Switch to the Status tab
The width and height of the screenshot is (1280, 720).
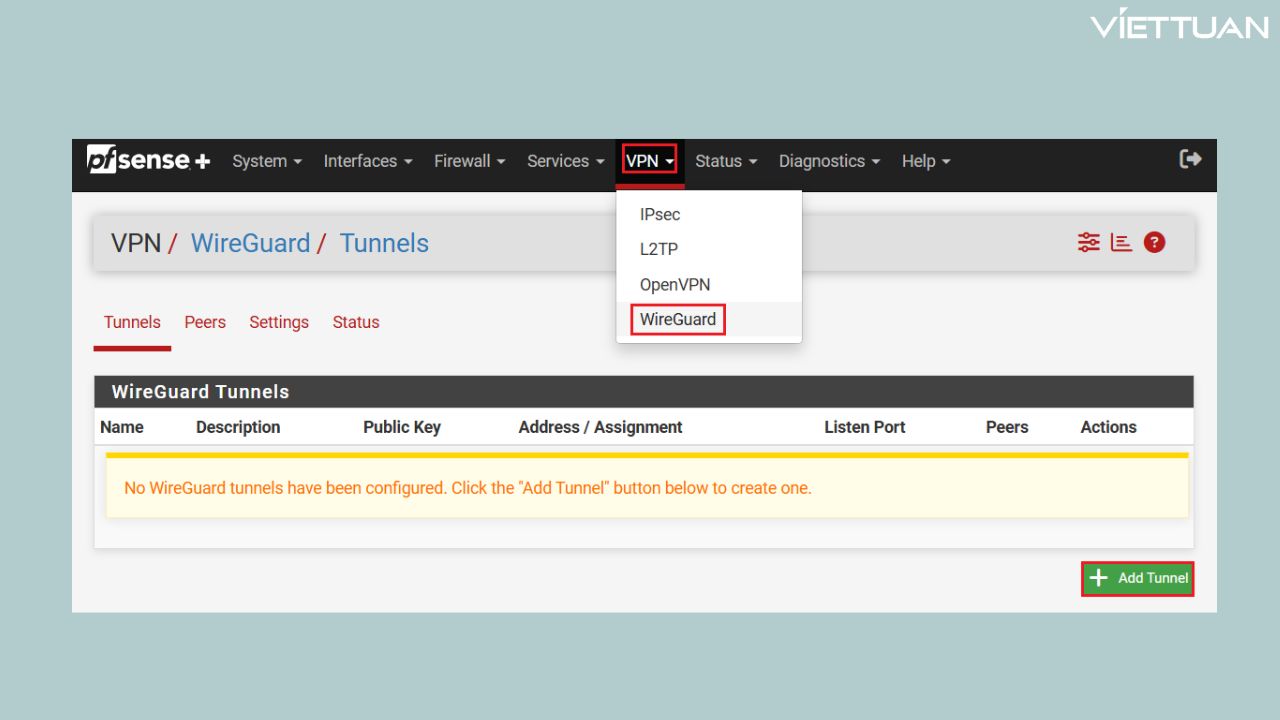pos(355,322)
